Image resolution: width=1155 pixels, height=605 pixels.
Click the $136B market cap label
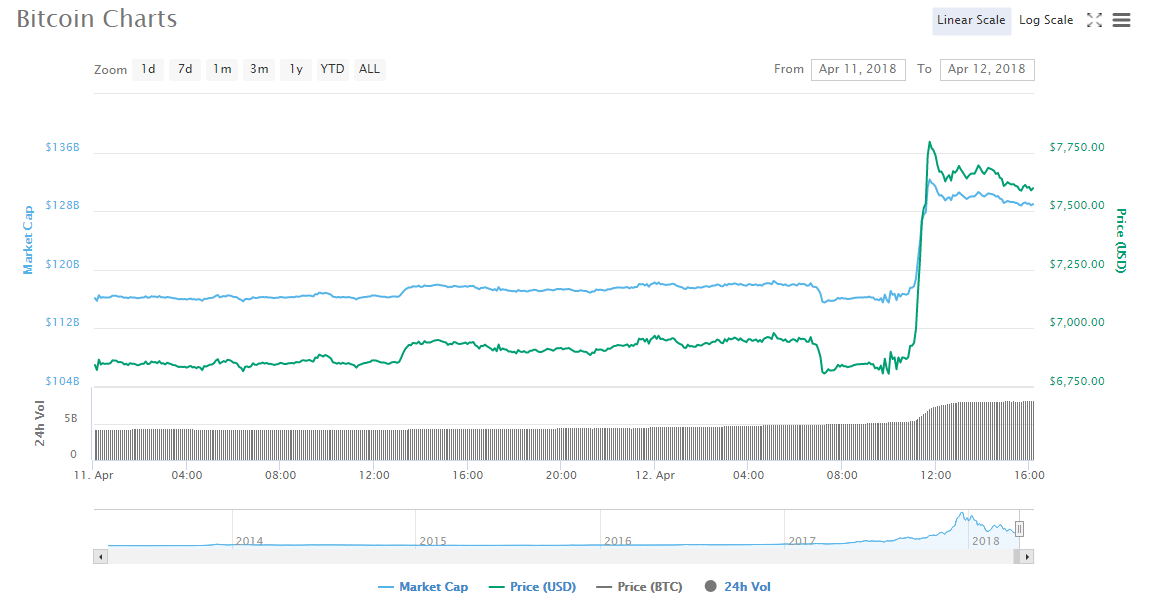[x=63, y=147]
